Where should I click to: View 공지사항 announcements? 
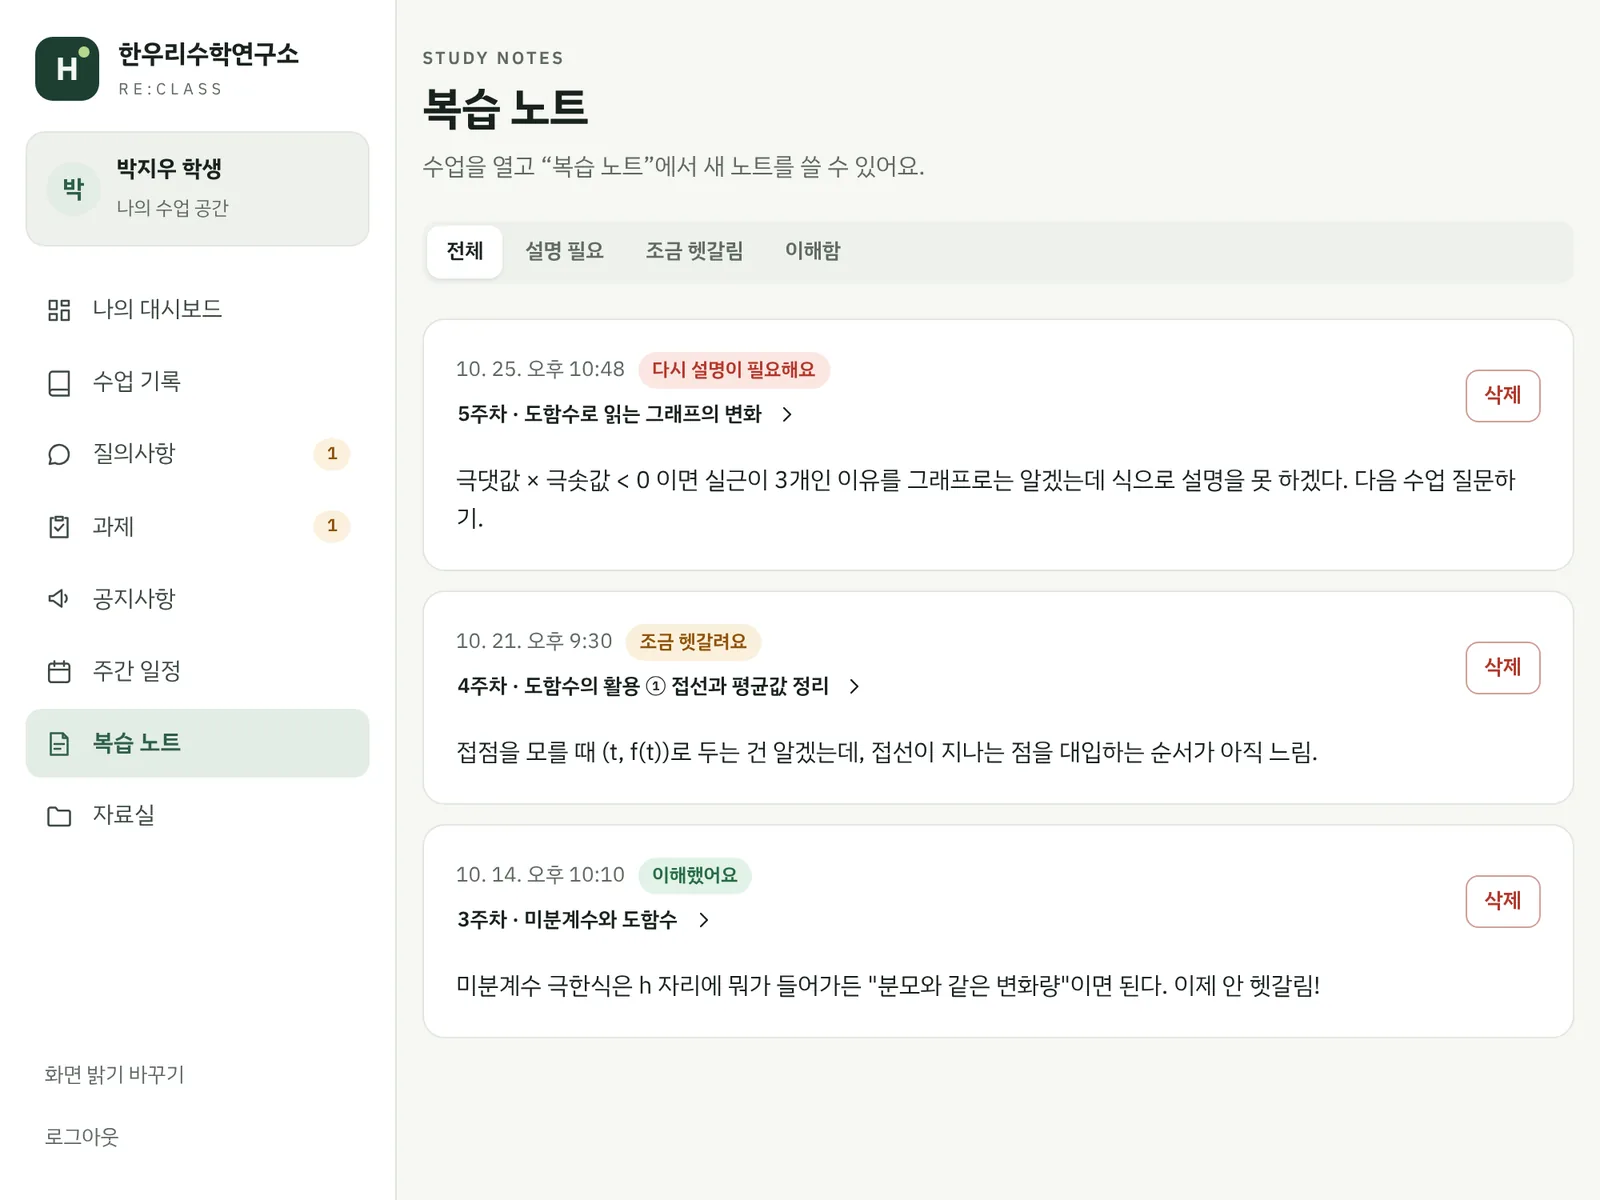[x=197, y=598]
